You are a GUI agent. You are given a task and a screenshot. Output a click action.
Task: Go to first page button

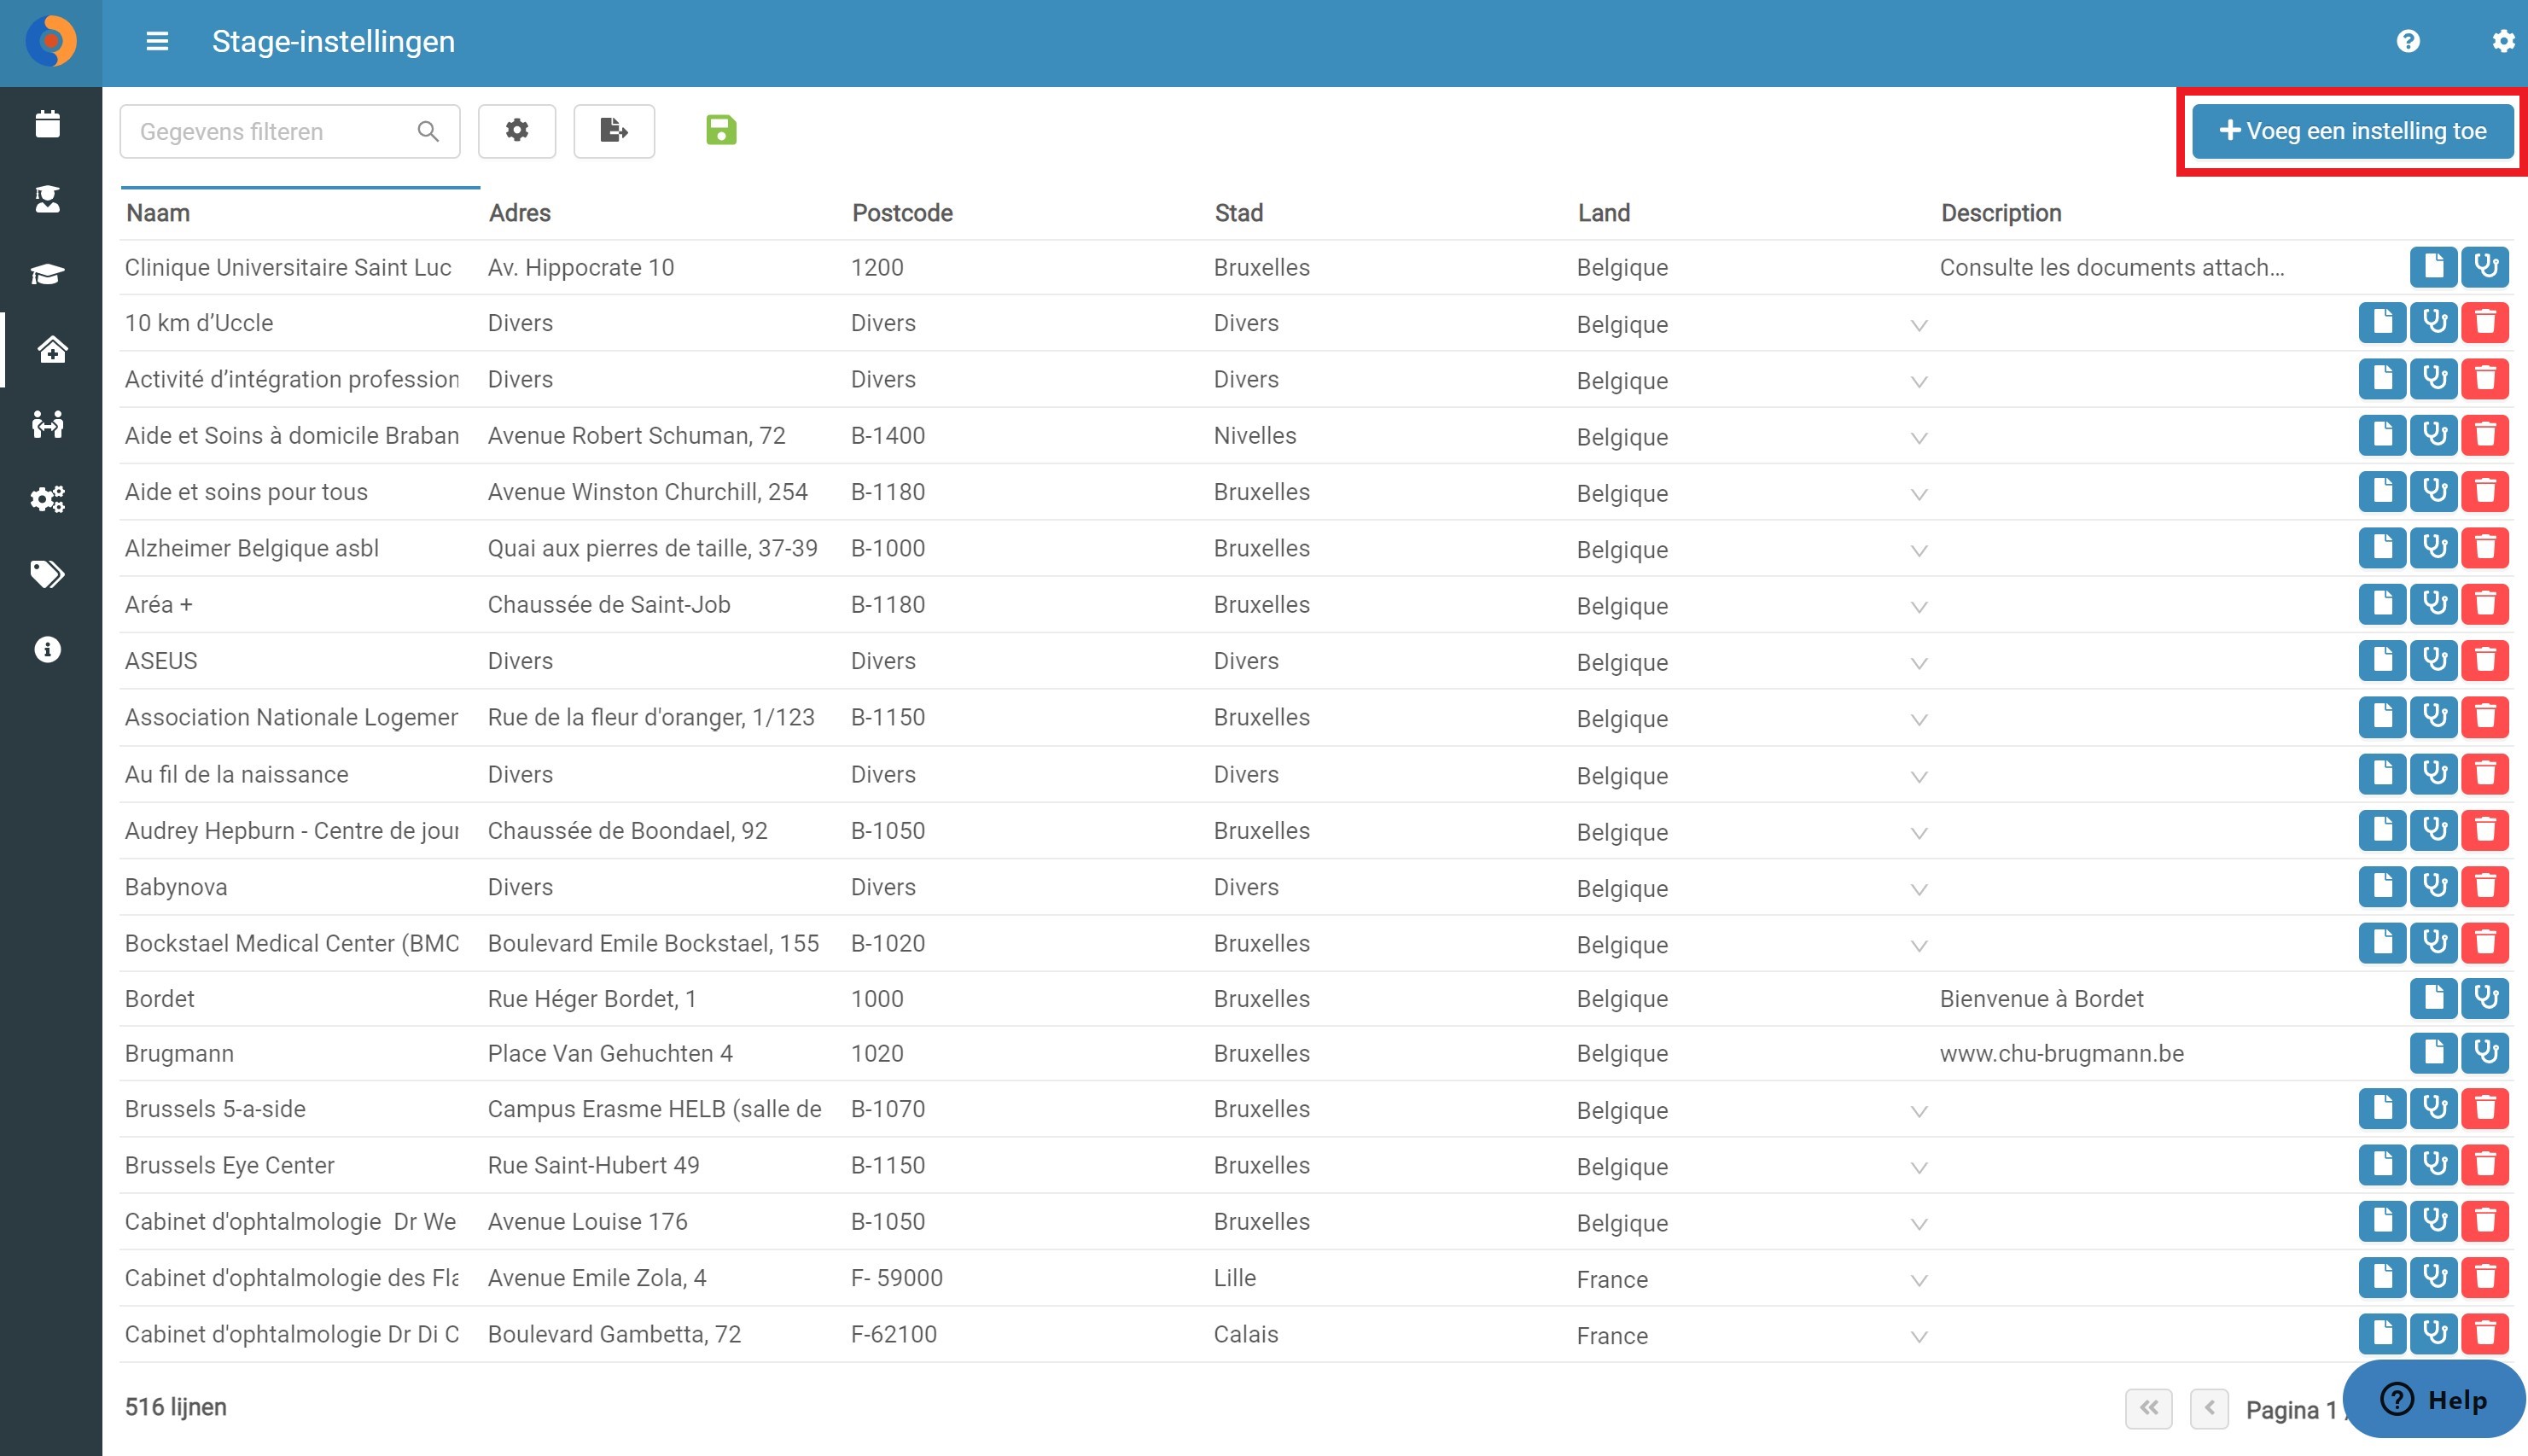(2148, 1408)
